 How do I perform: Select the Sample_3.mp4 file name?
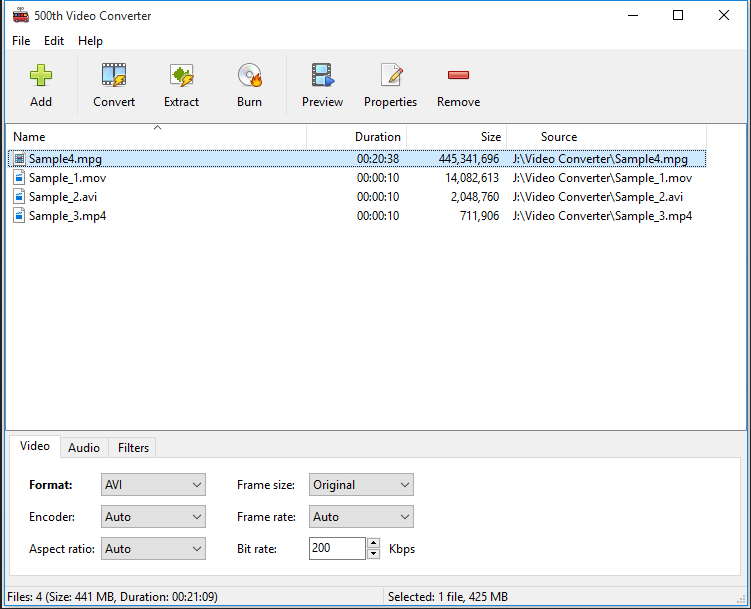click(x=68, y=216)
